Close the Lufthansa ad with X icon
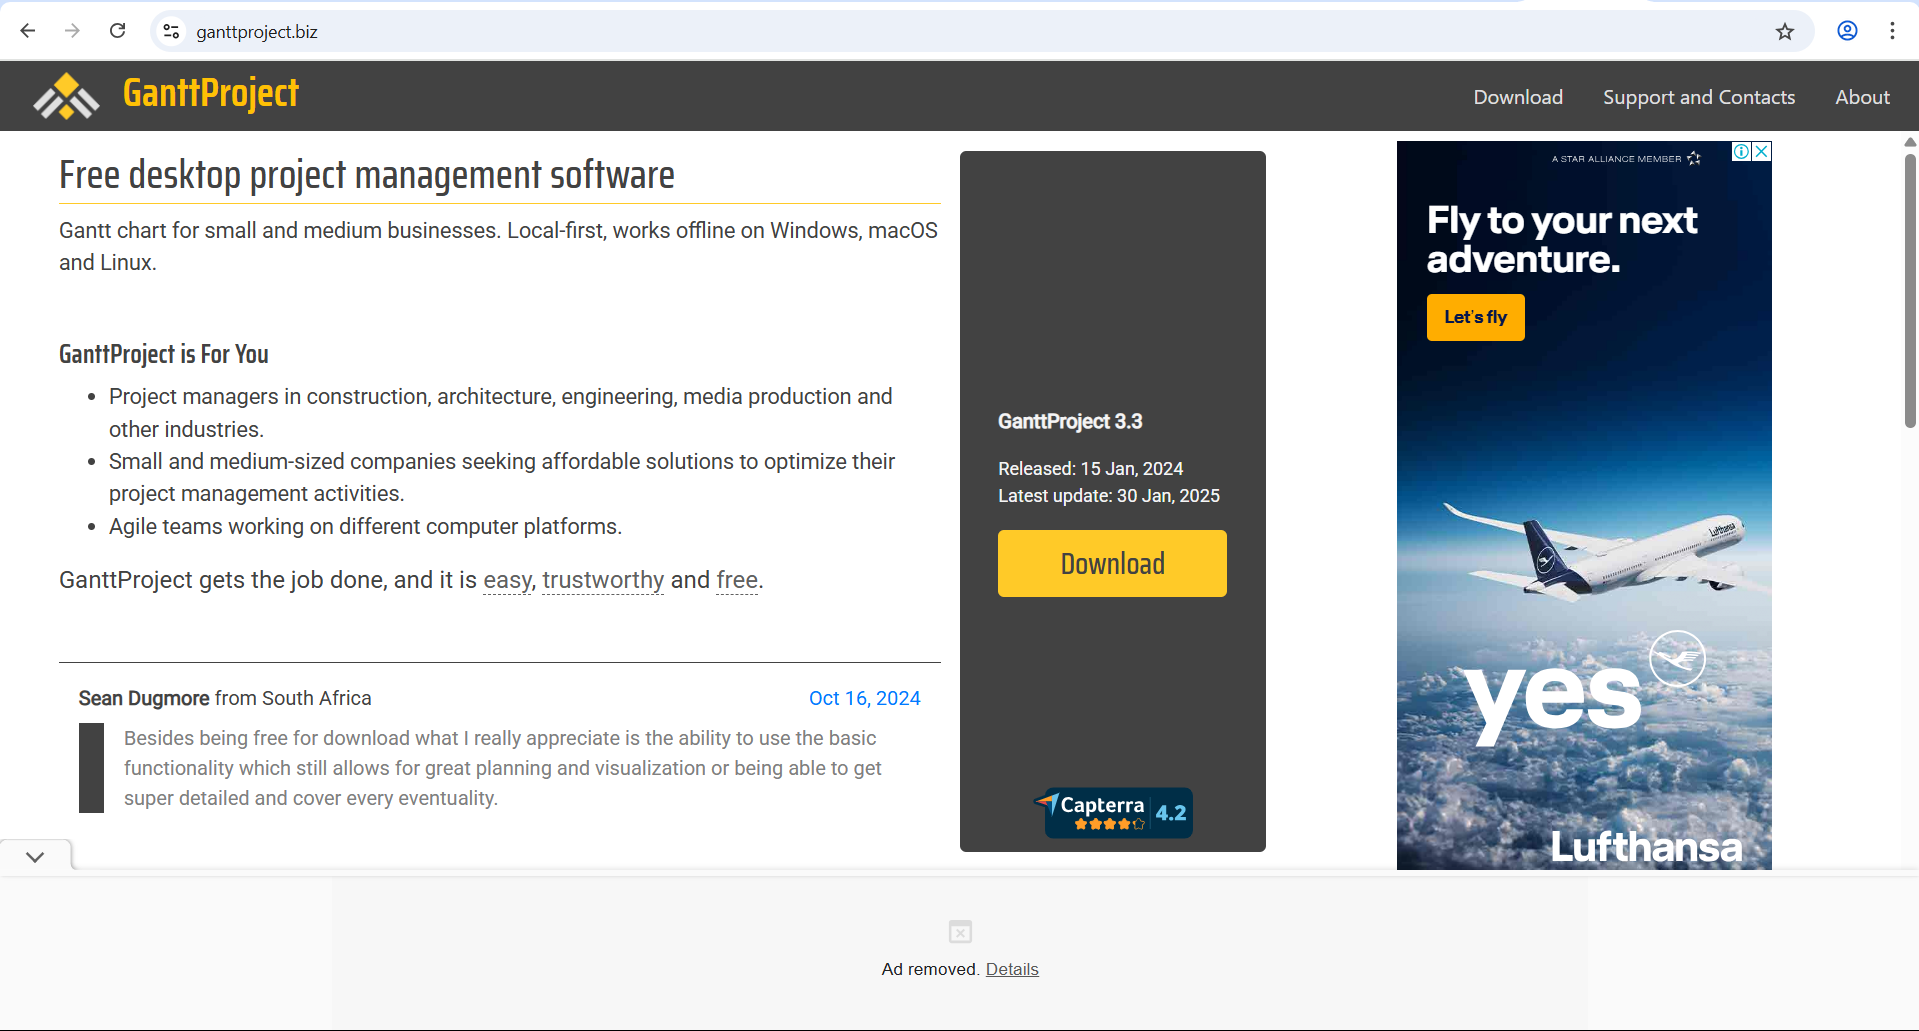 [x=1762, y=151]
